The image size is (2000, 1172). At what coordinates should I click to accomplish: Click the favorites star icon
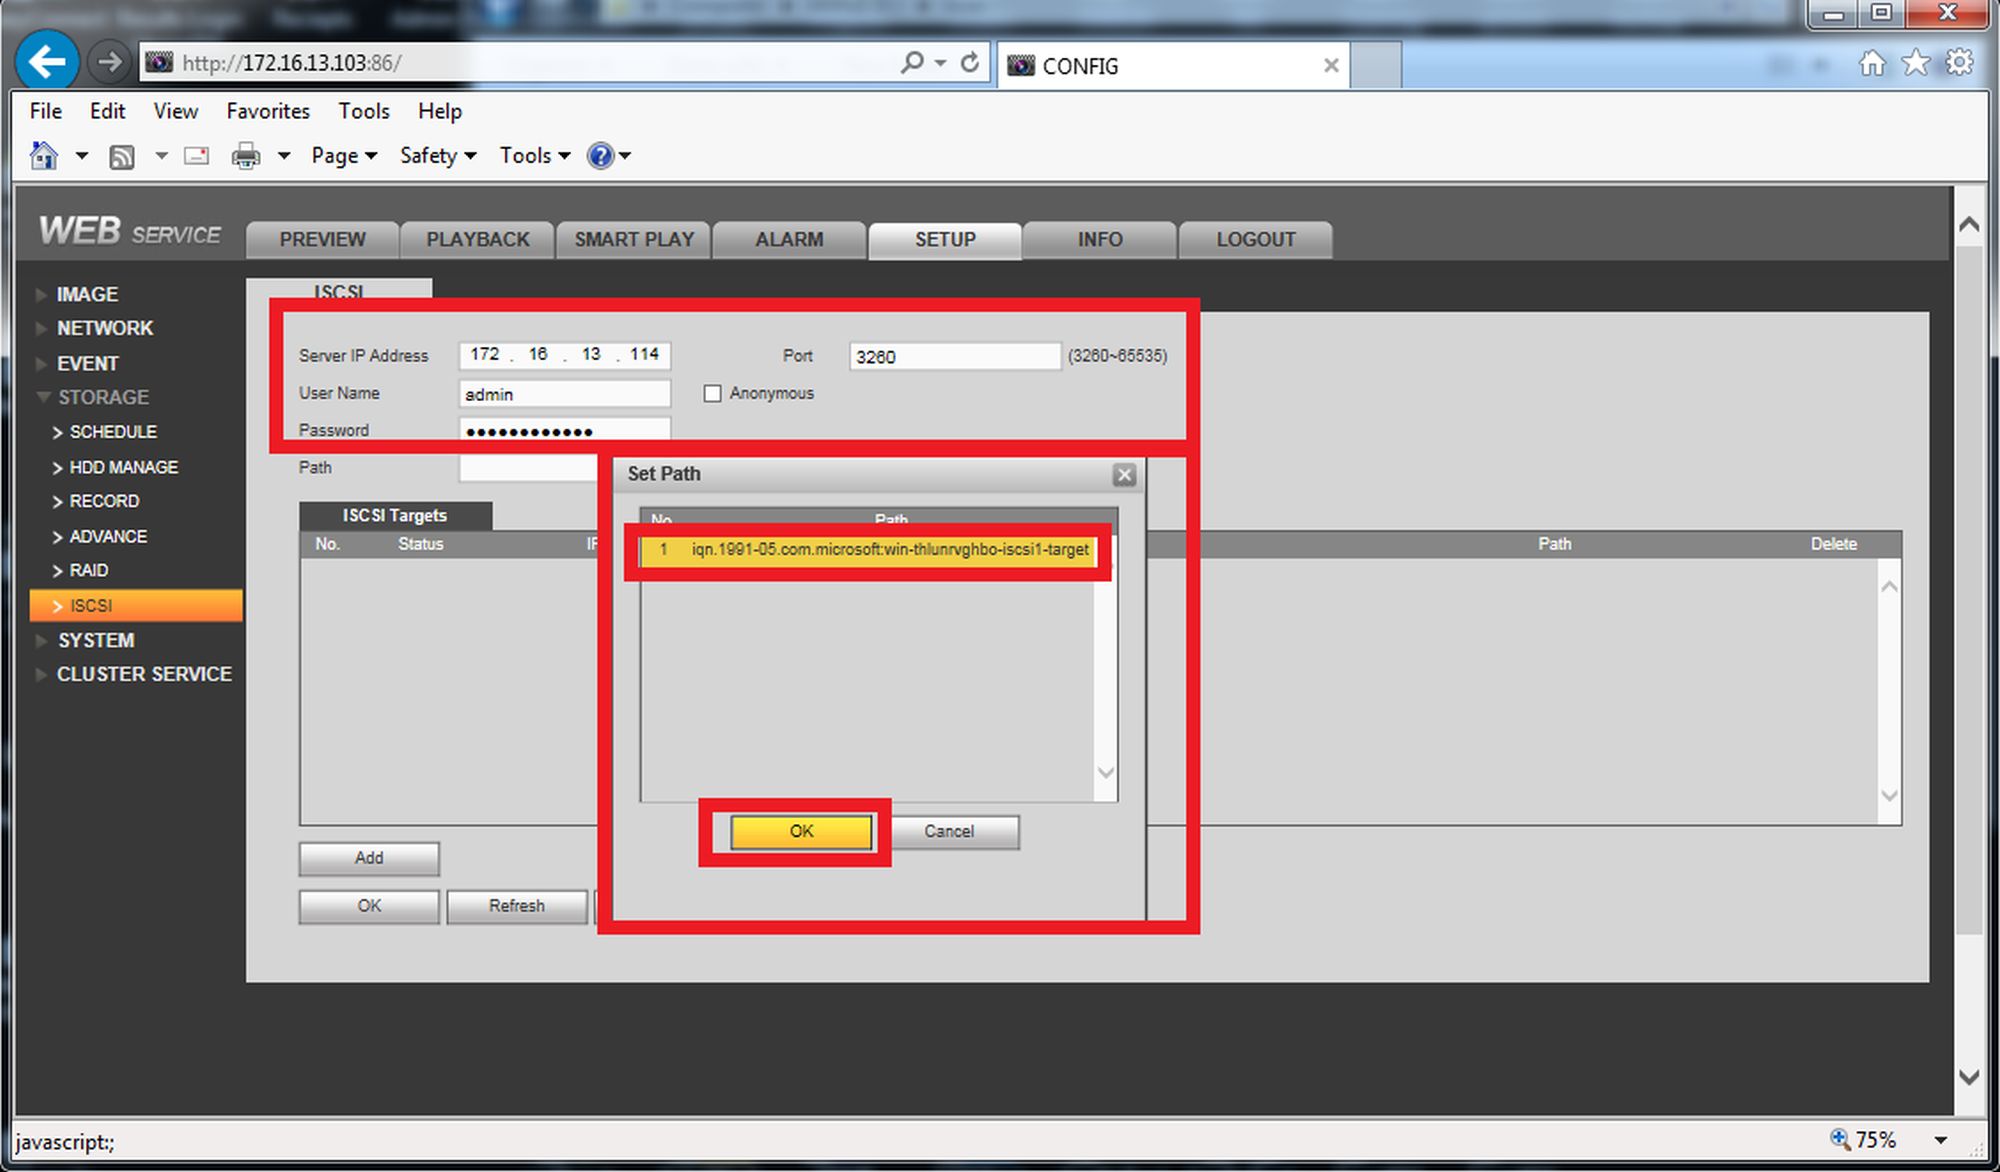pos(1916,64)
